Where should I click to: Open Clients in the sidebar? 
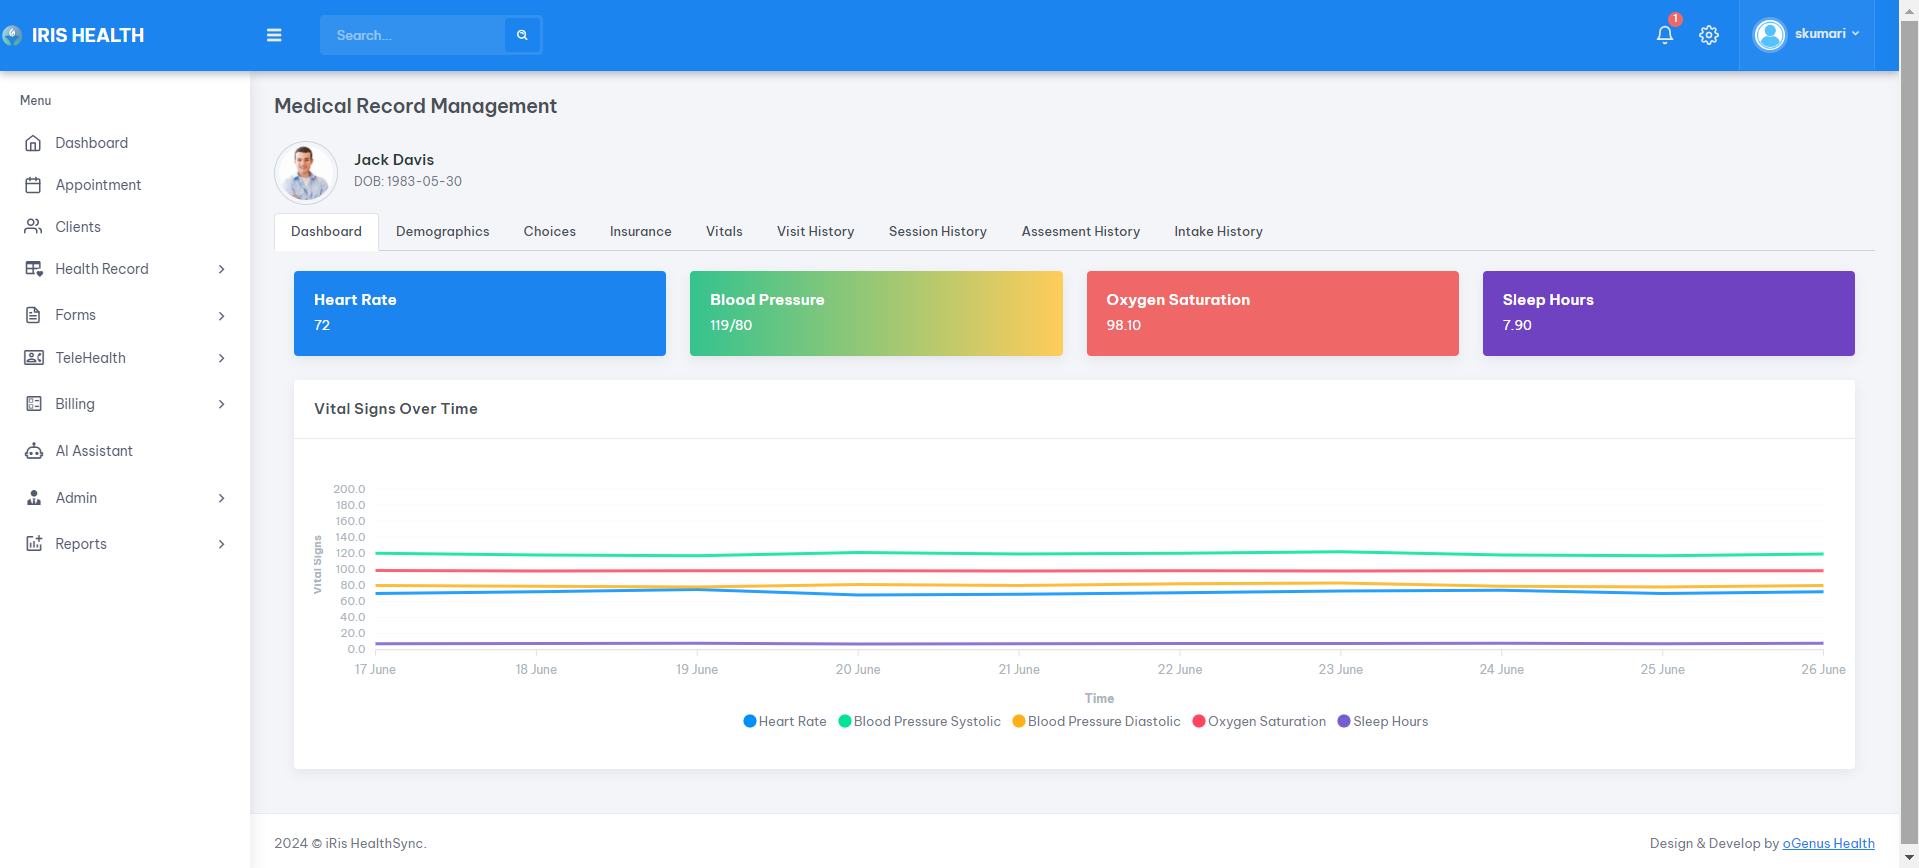pyautogui.click(x=125, y=227)
